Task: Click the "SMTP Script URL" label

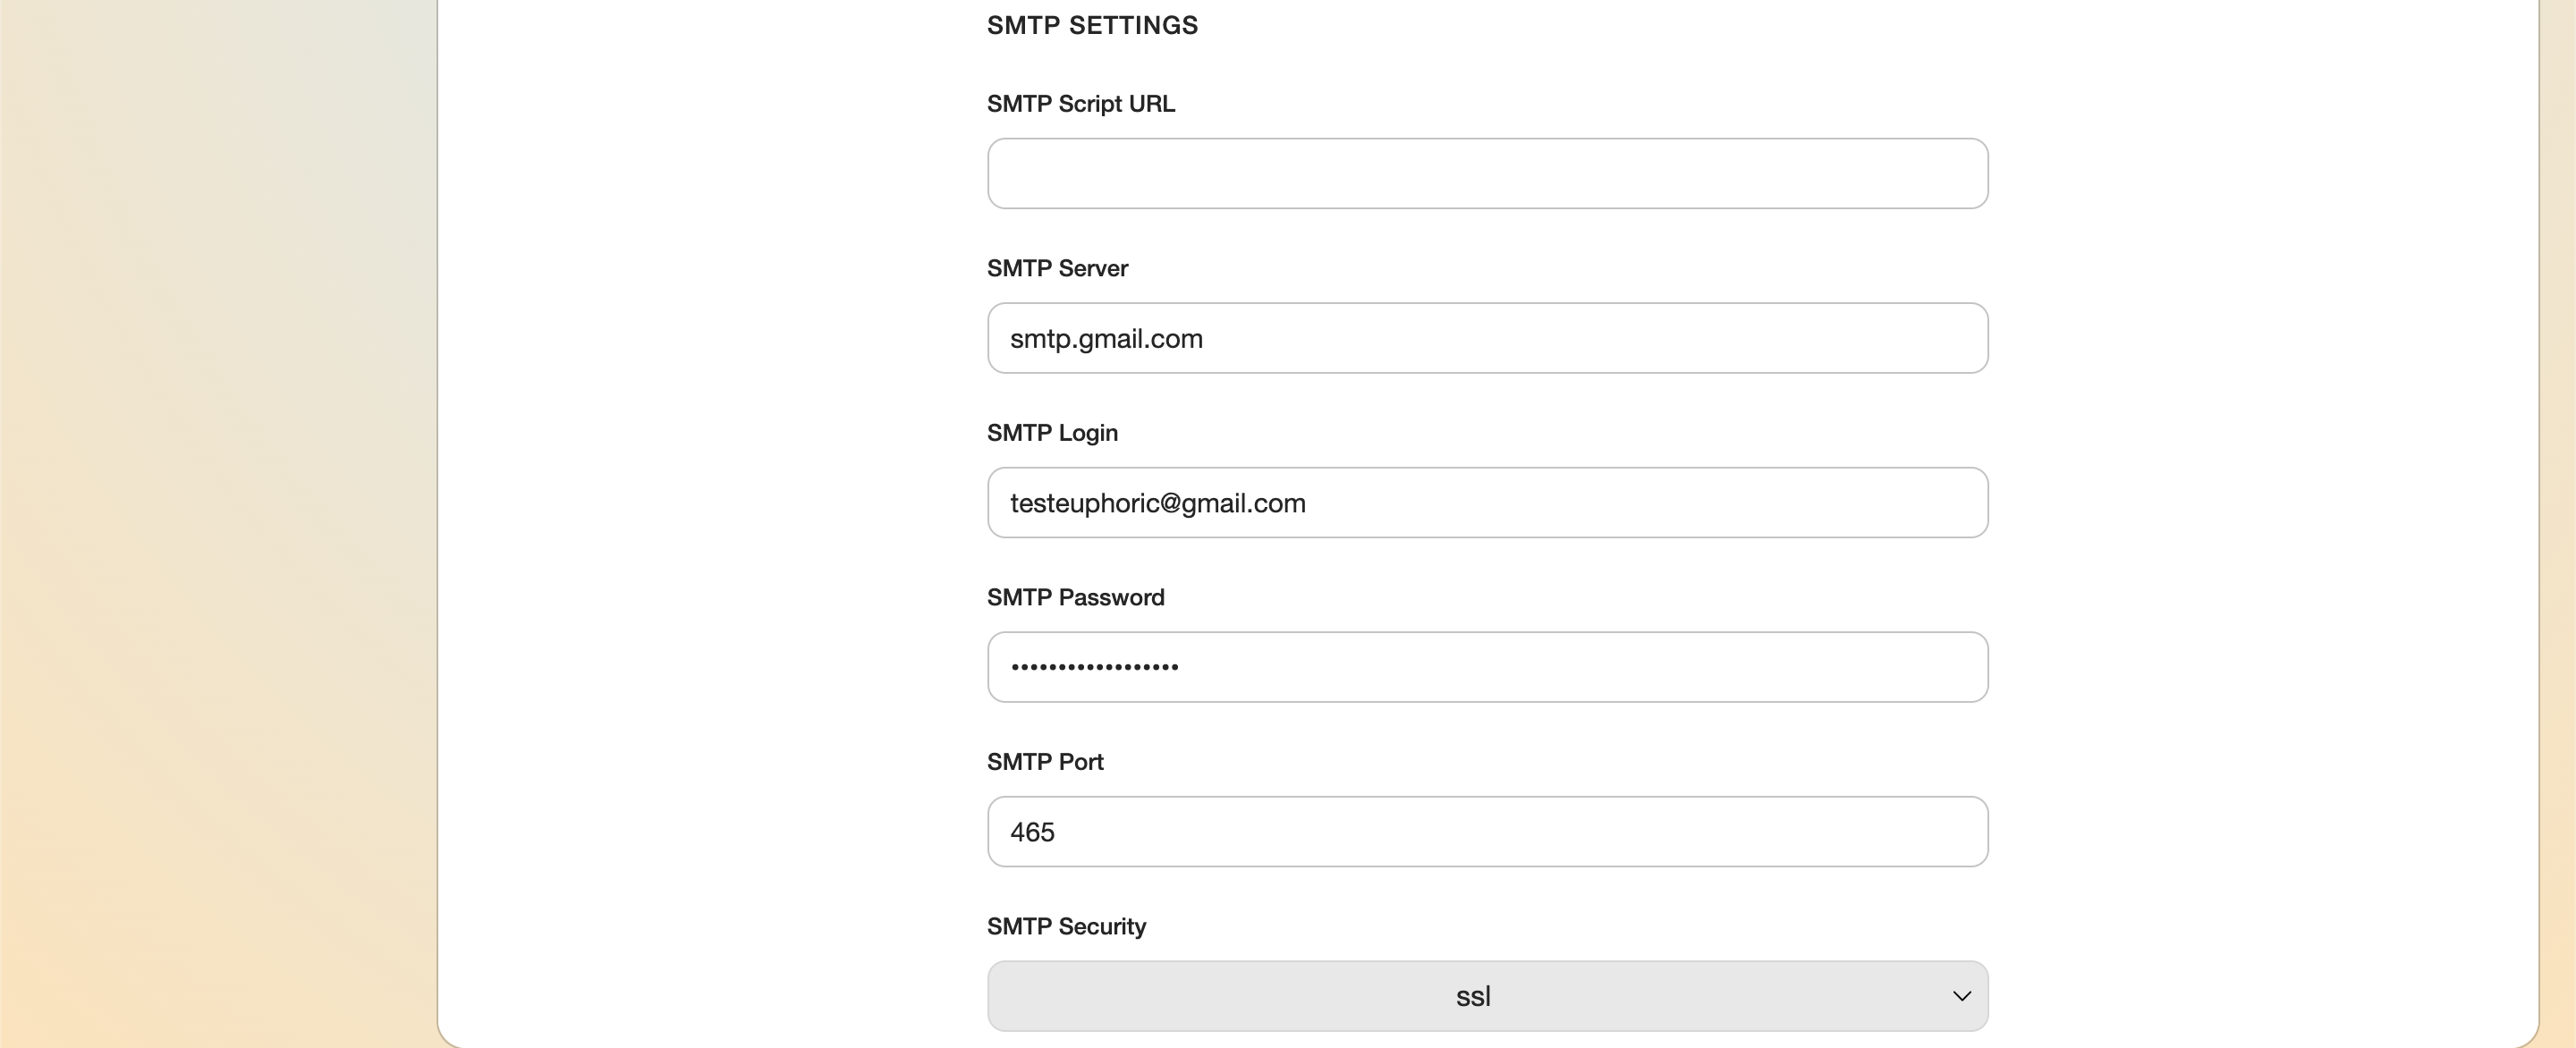Action: point(1080,104)
